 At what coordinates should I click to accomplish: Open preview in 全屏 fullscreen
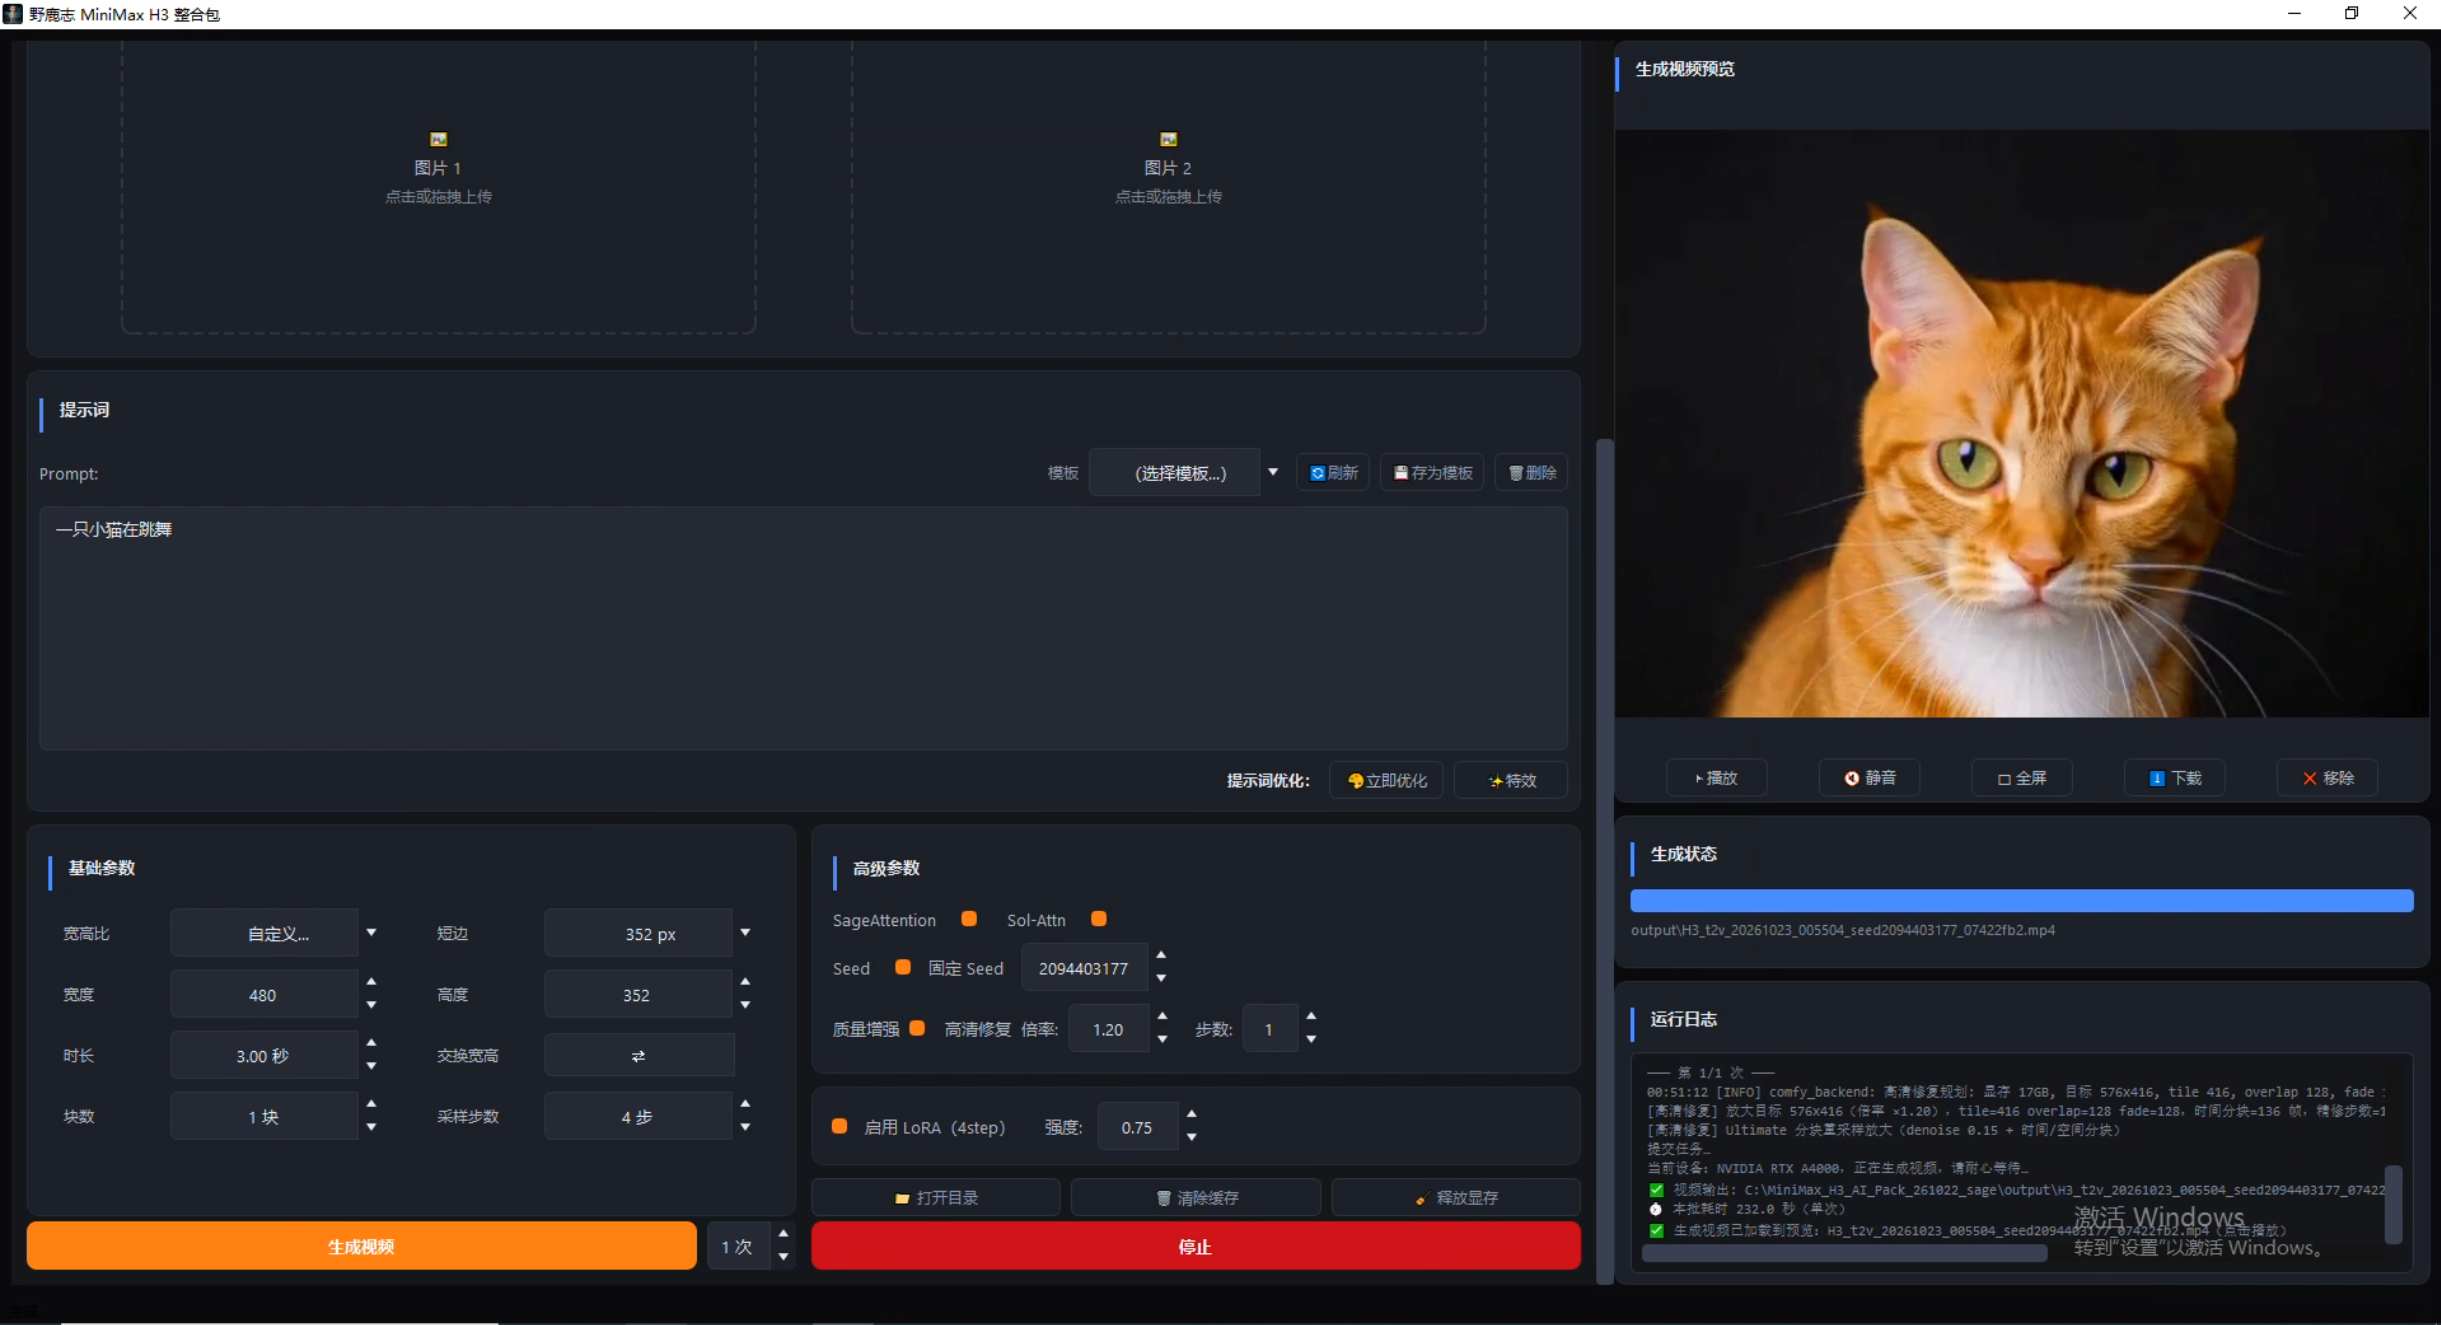(x=2021, y=778)
